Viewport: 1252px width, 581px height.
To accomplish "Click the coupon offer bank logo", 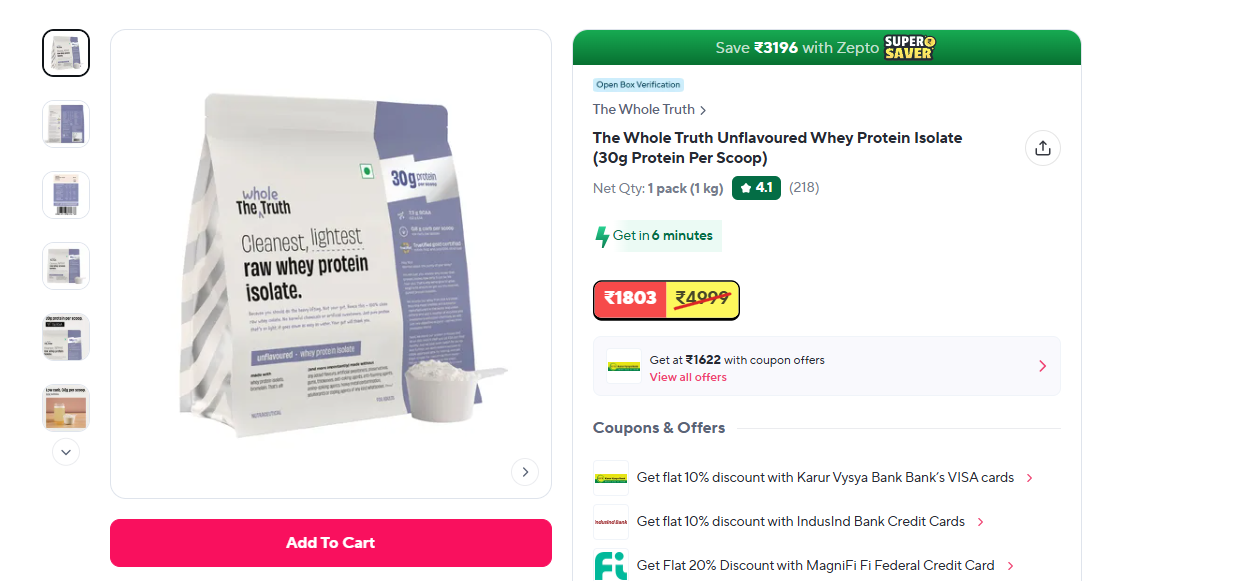I will tap(624, 366).
